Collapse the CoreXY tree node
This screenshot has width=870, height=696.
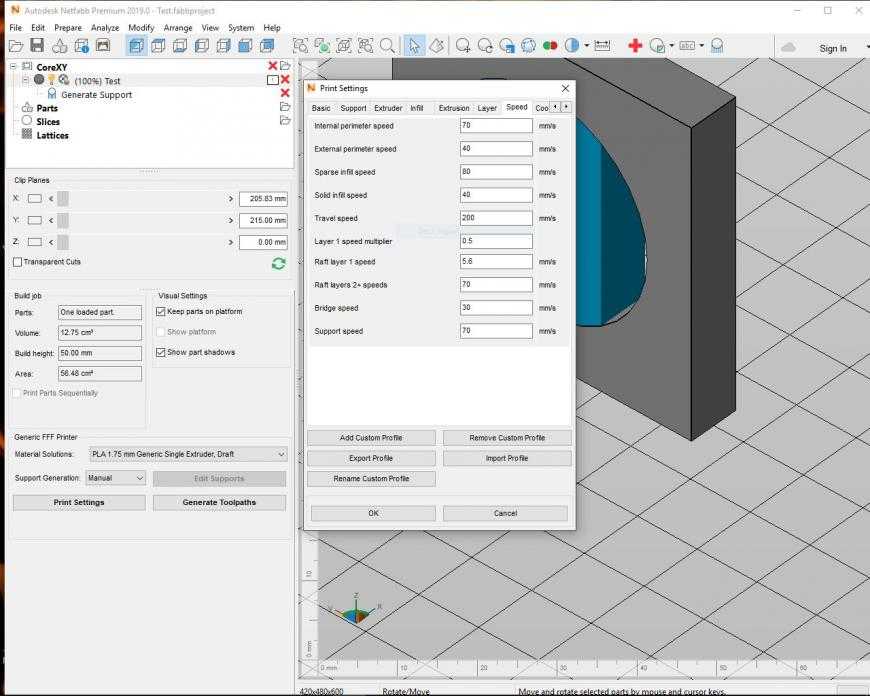[x=13, y=67]
